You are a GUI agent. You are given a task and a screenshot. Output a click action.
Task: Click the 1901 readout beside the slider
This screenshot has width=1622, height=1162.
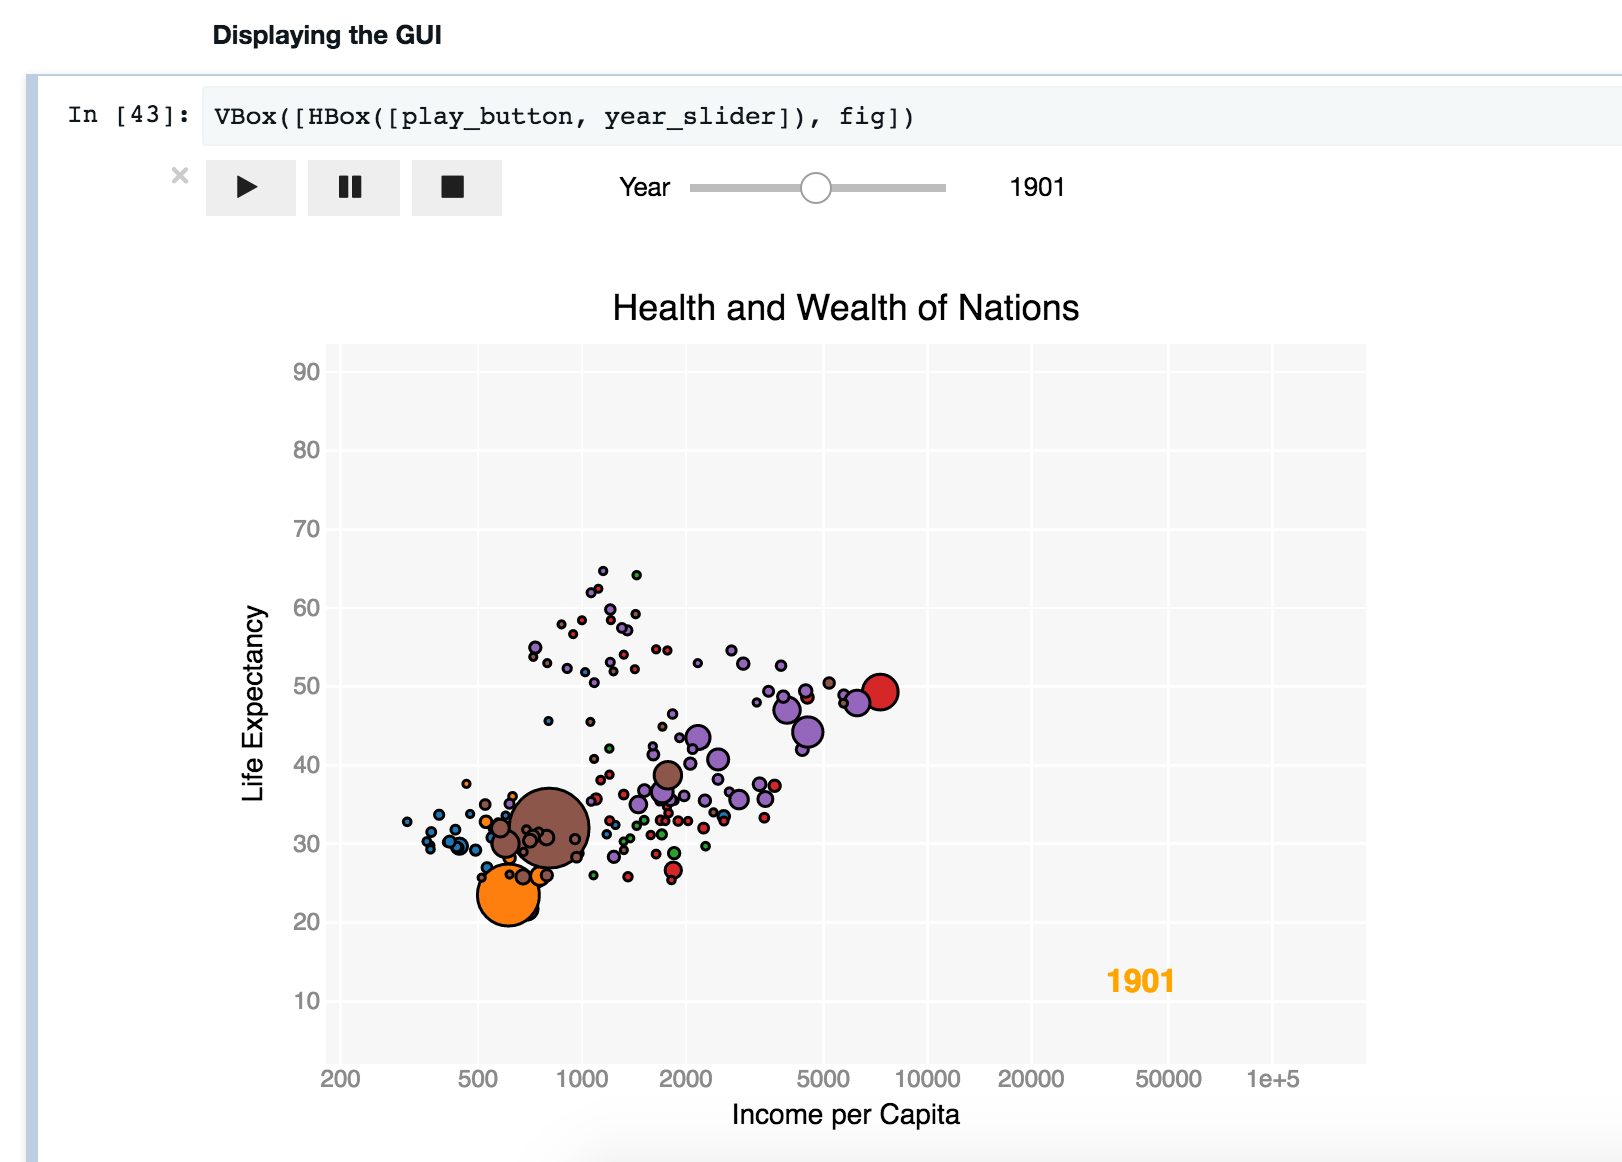[1037, 187]
